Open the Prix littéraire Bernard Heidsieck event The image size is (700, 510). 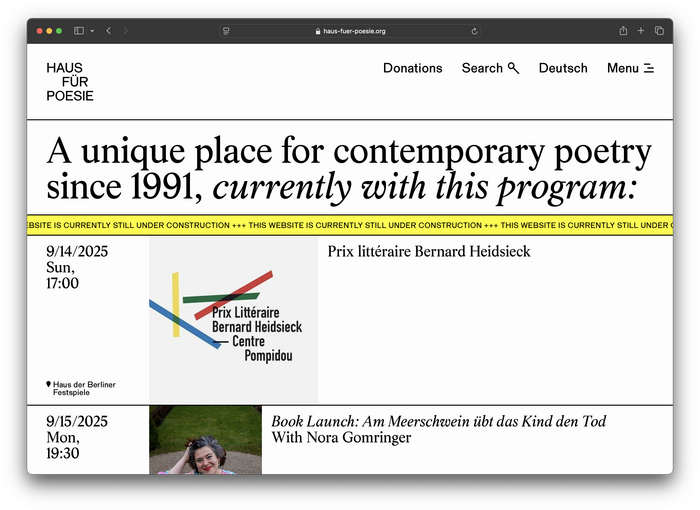(x=429, y=251)
